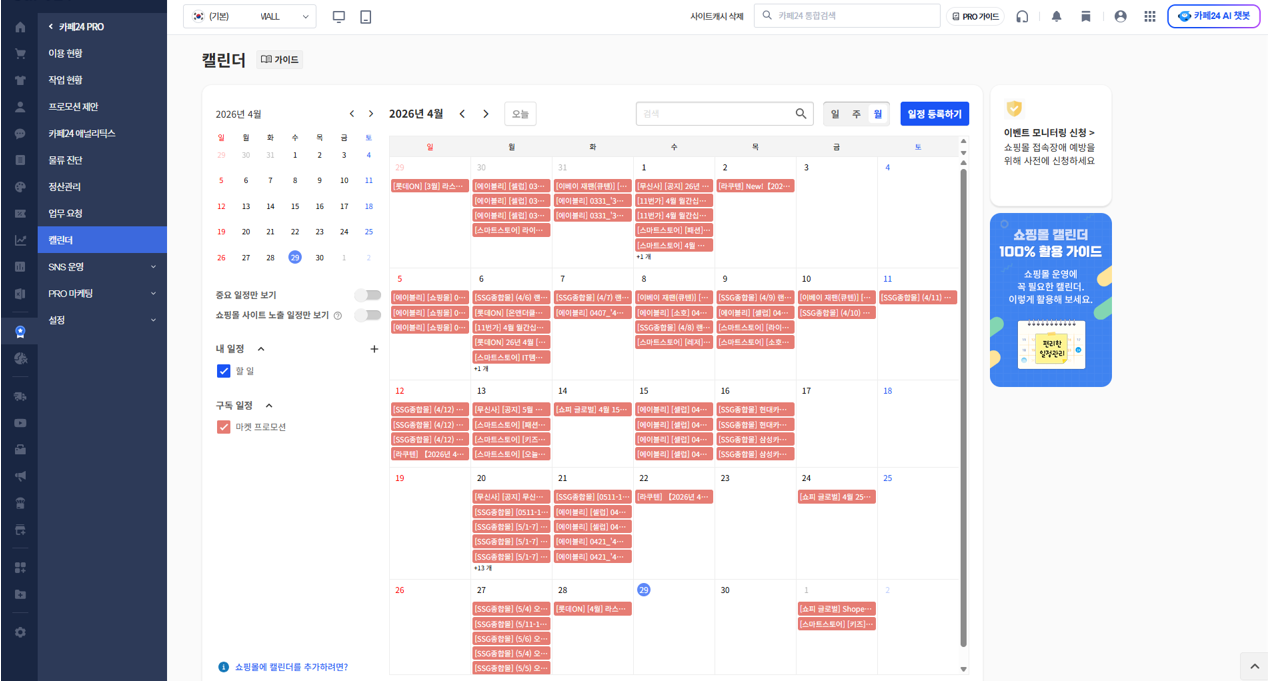
Task: Open PRO 가이드 button
Action: (975, 16)
